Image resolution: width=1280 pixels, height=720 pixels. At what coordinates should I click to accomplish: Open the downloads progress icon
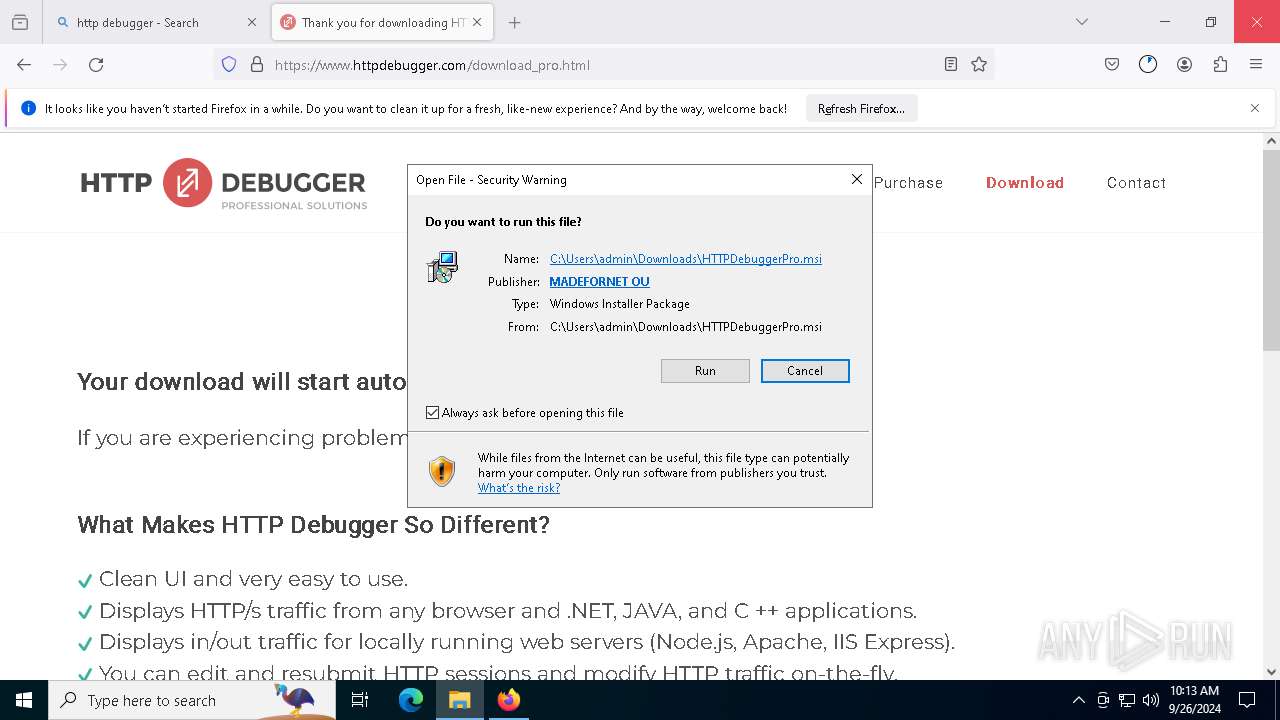pos(1148,65)
